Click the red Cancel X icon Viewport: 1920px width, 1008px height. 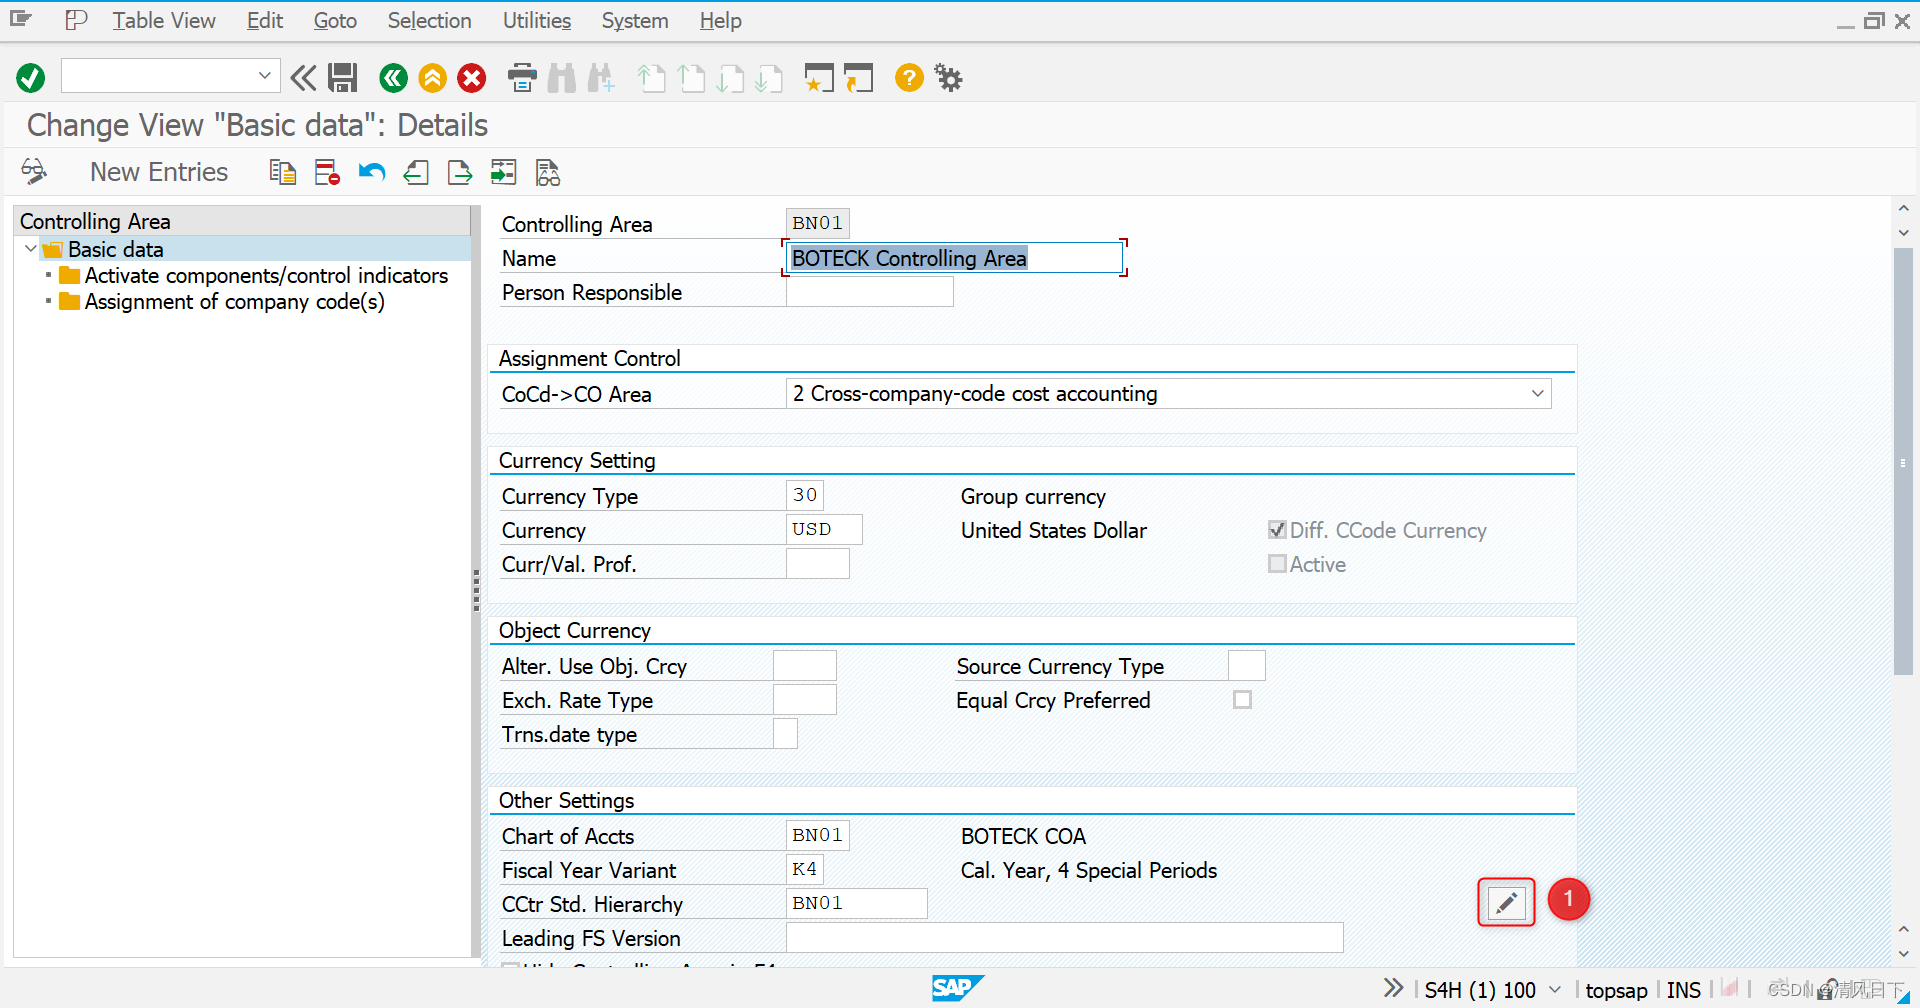(x=472, y=77)
